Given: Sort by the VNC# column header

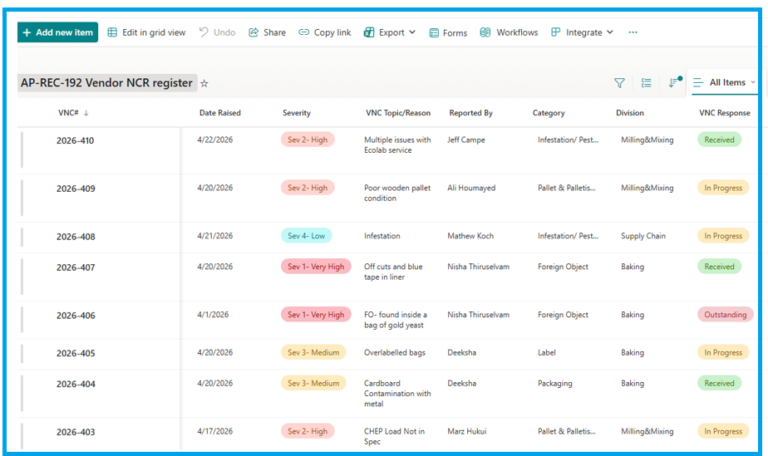Looking at the screenshot, I should pyautogui.click(x=73, y=113).
